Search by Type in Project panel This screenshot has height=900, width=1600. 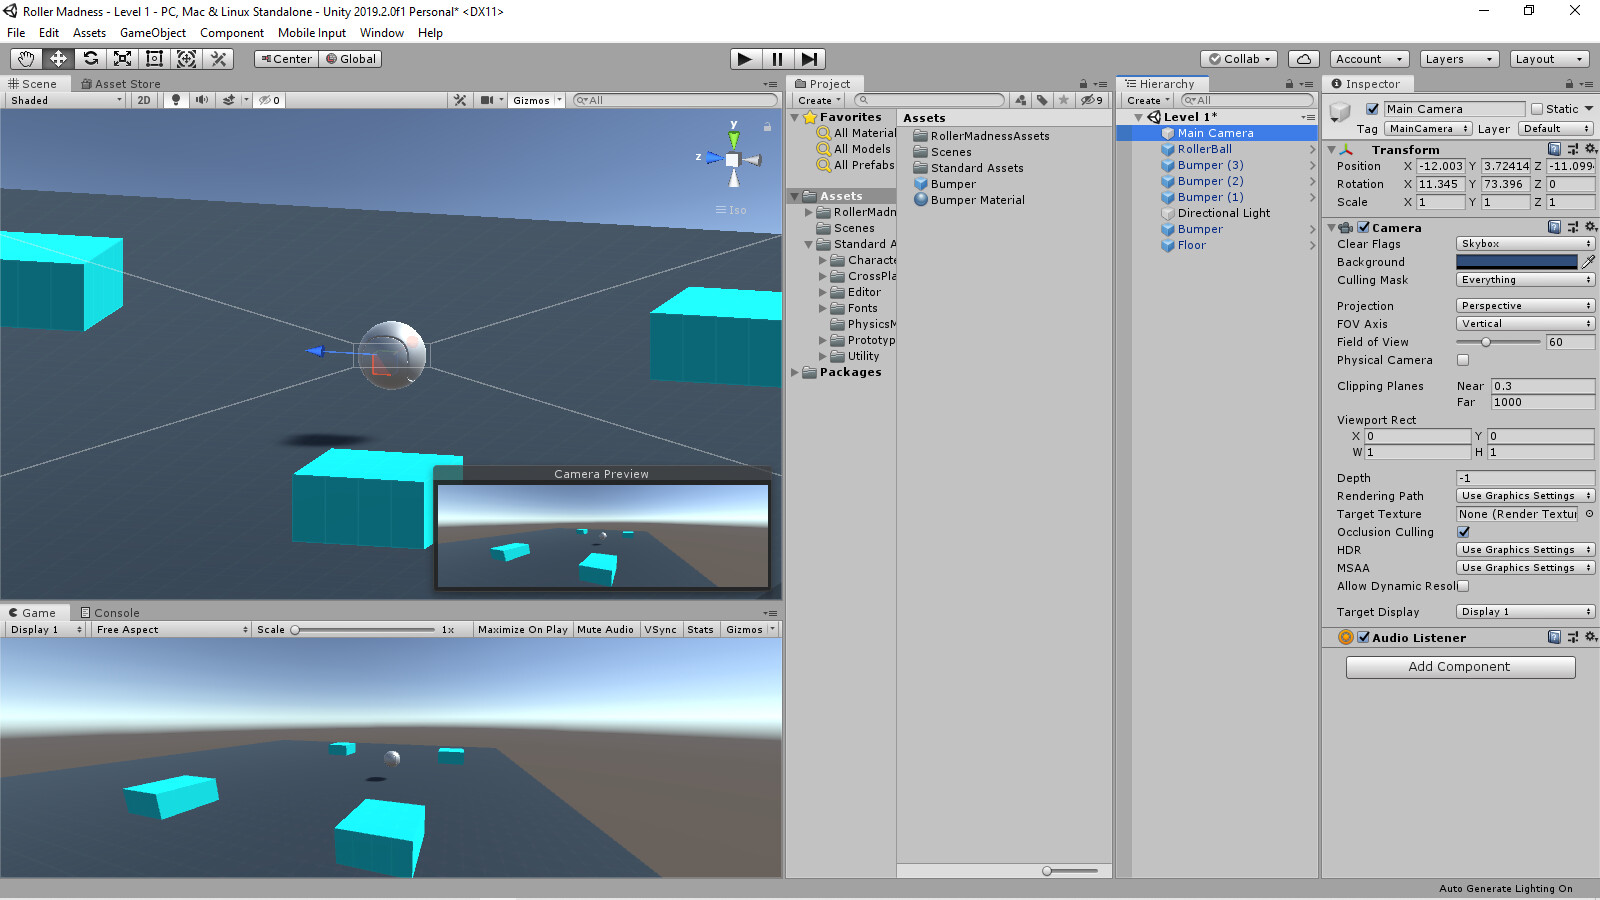(x=1020, y=100)
